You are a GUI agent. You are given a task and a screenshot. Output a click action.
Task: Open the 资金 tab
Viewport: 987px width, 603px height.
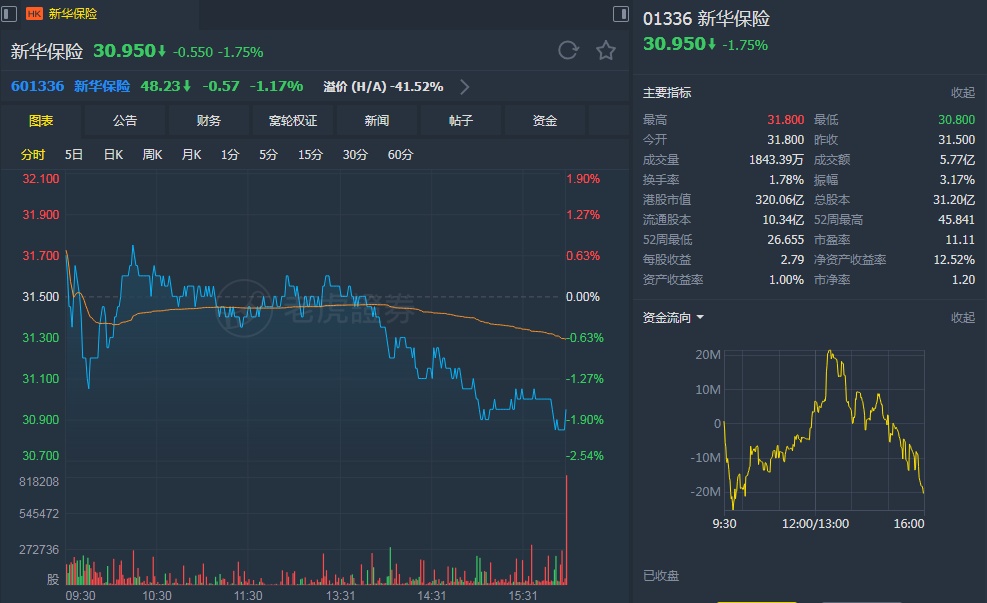(545, 121)
